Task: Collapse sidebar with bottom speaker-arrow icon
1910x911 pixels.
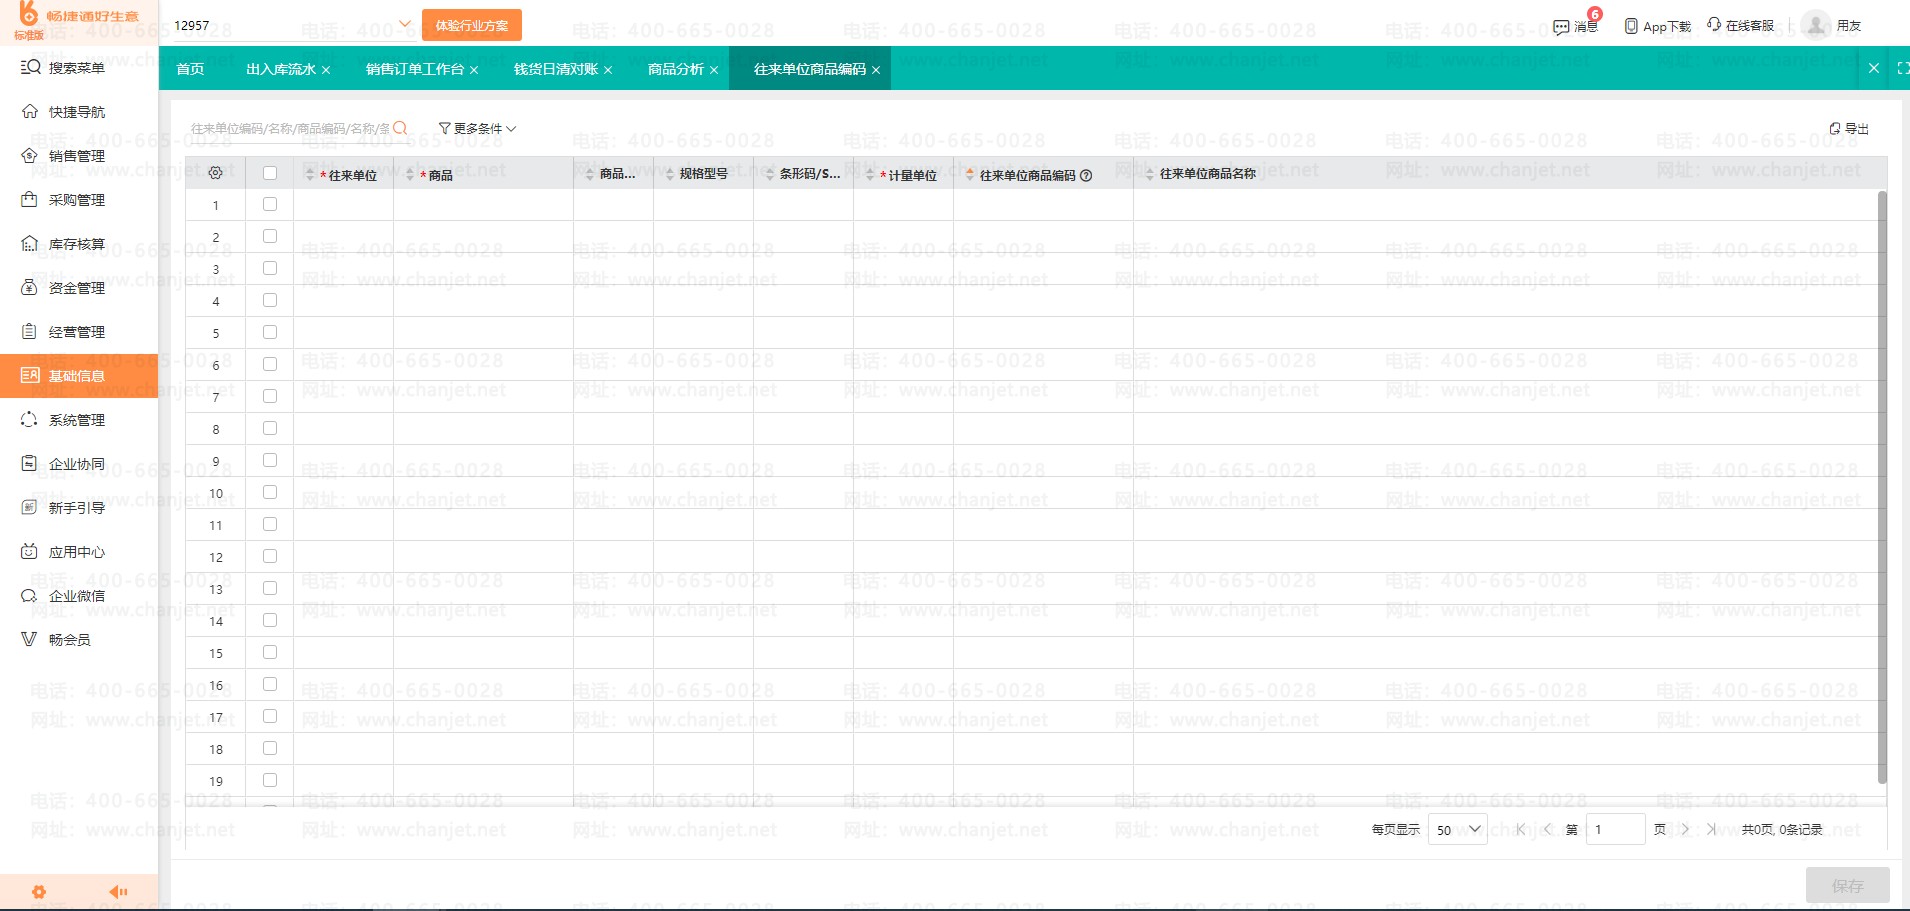Action: pyautogui.click(x=118, y=891)
